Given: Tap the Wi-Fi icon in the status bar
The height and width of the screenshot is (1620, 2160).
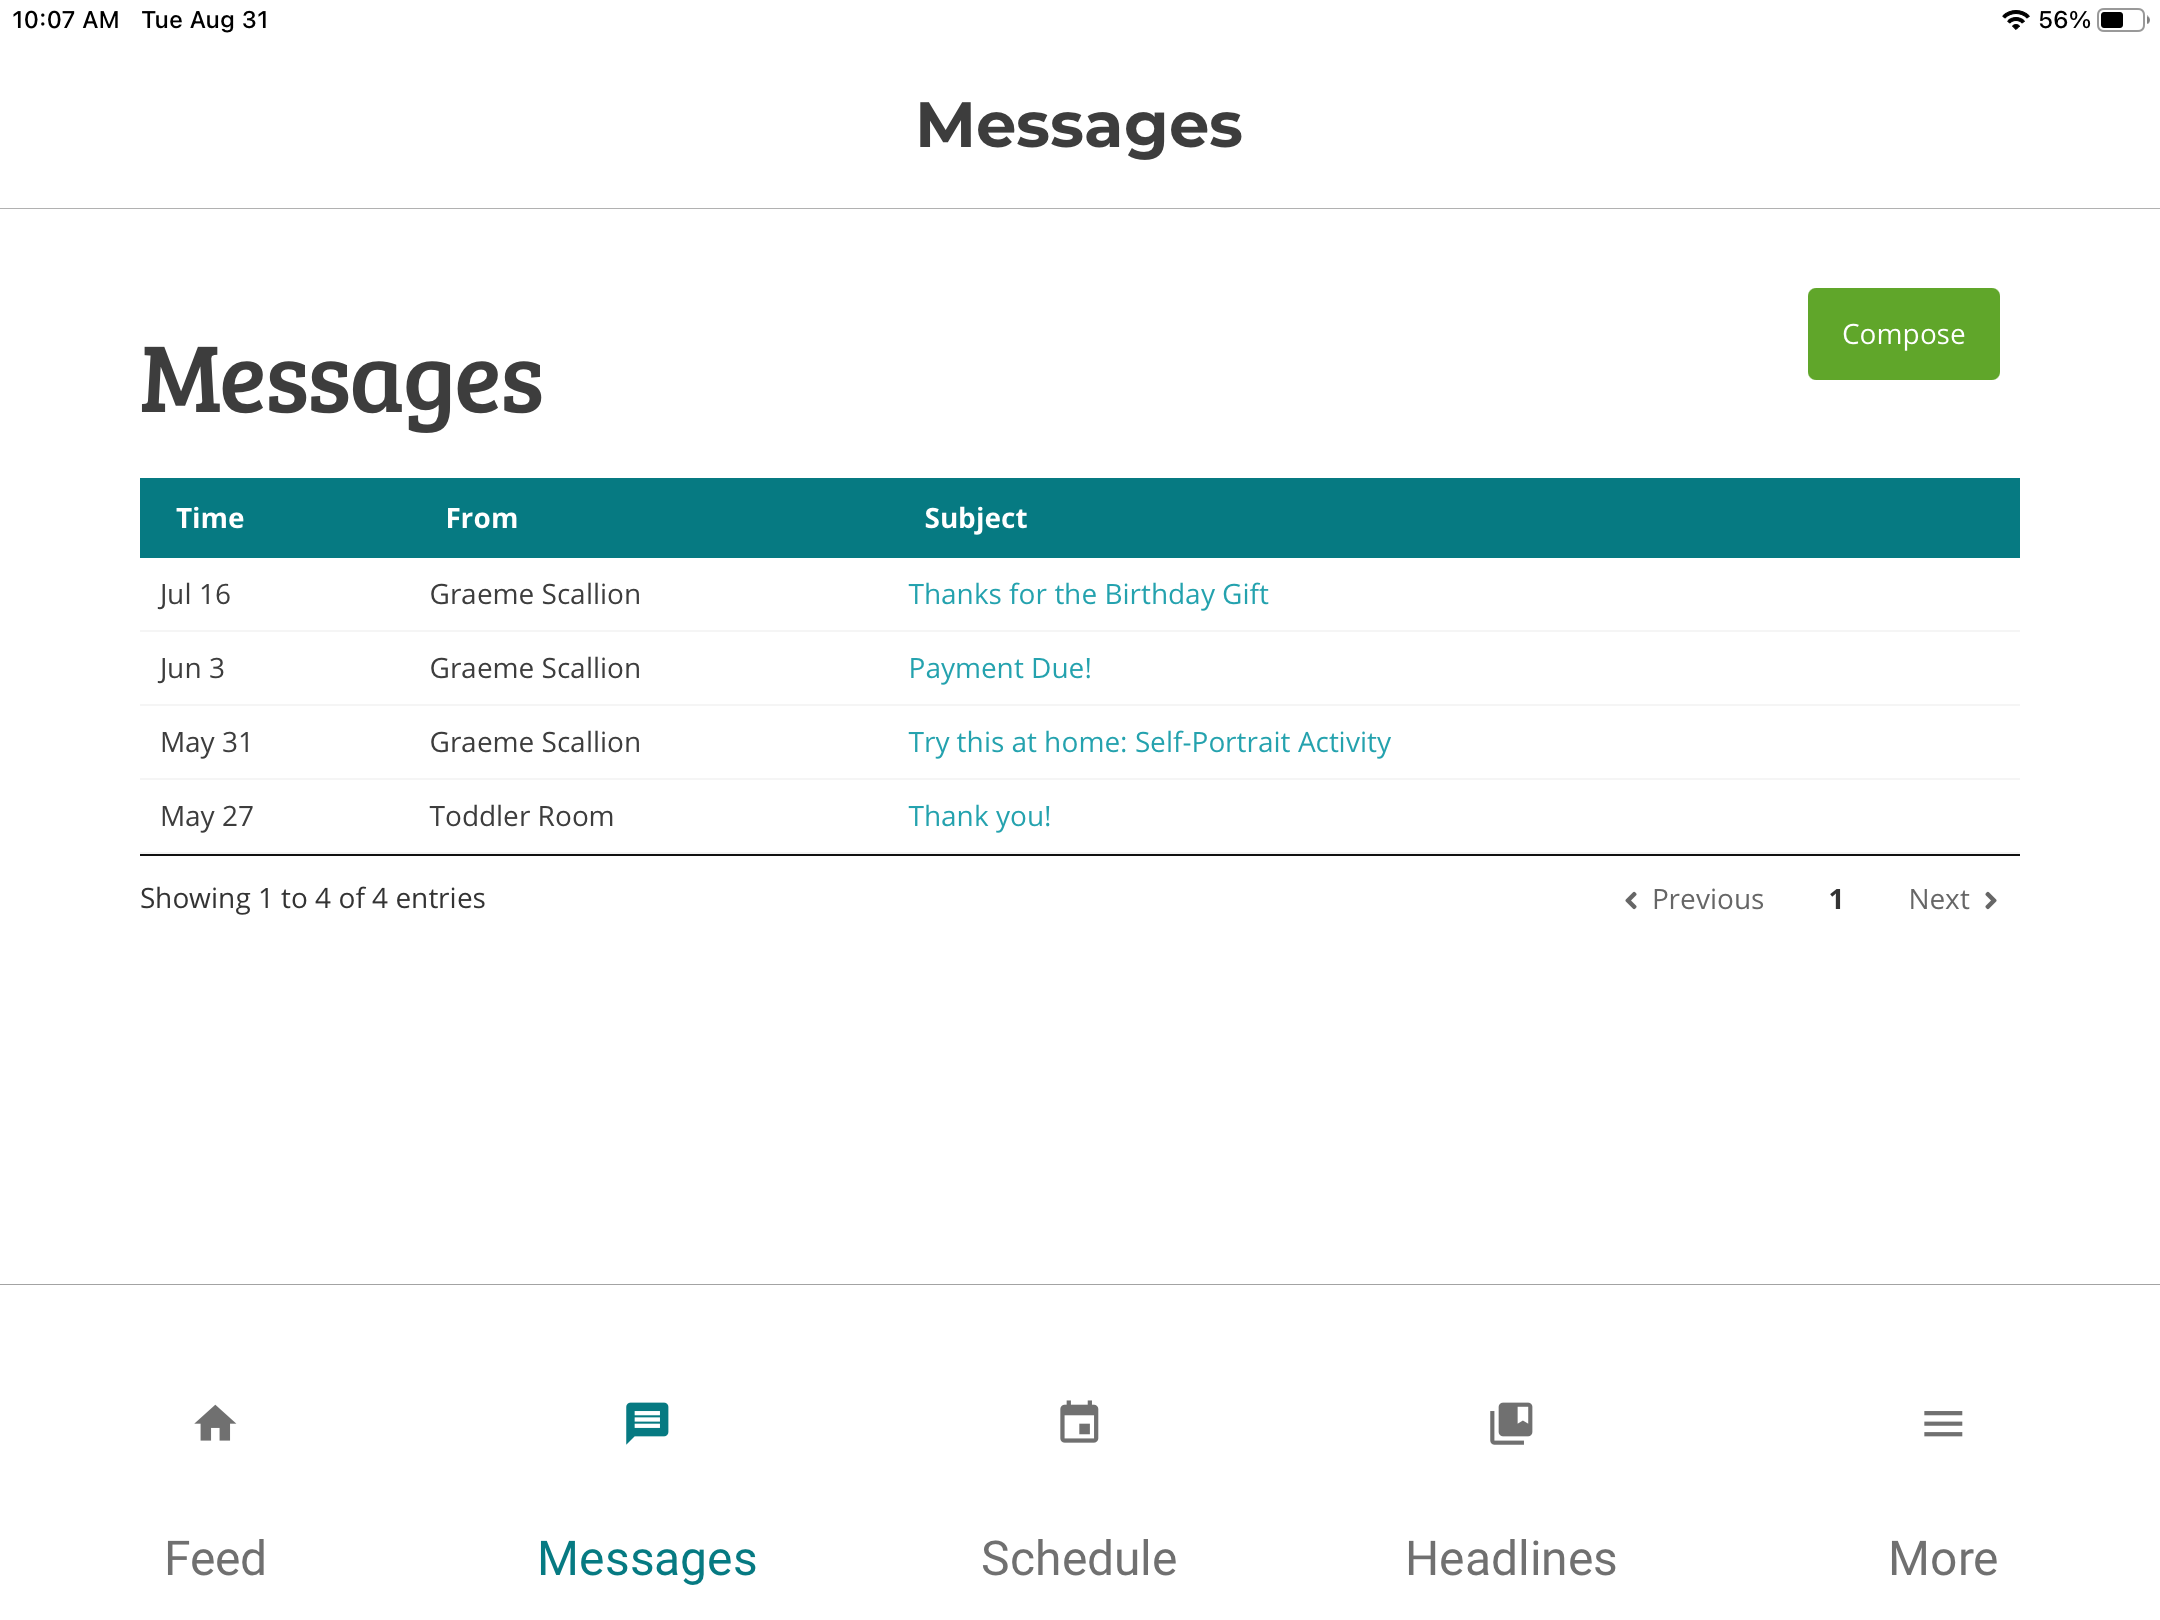Looking at the screenshot, I should (x=2014, y=18).
